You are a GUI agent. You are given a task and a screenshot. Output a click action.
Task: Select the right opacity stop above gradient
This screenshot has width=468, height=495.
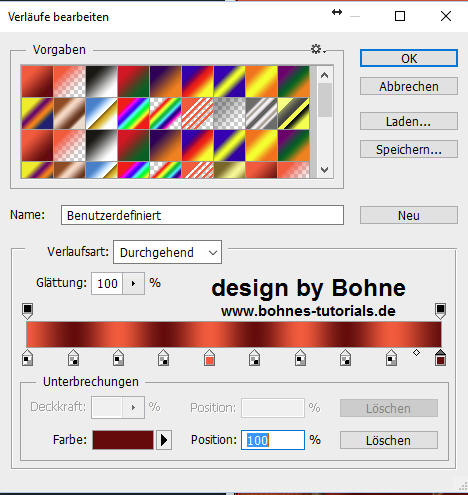point(440,311)
